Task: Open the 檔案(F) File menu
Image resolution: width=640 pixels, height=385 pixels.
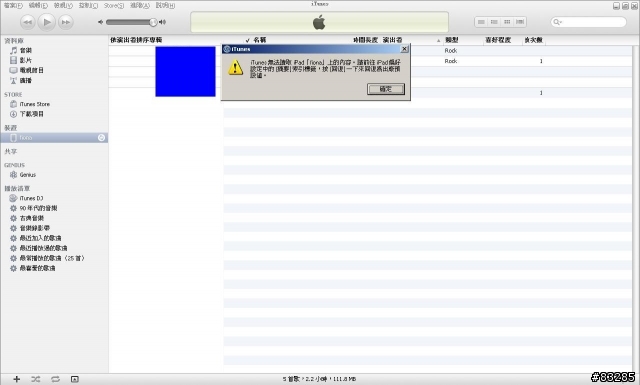Action: click(x=13, y=5)
